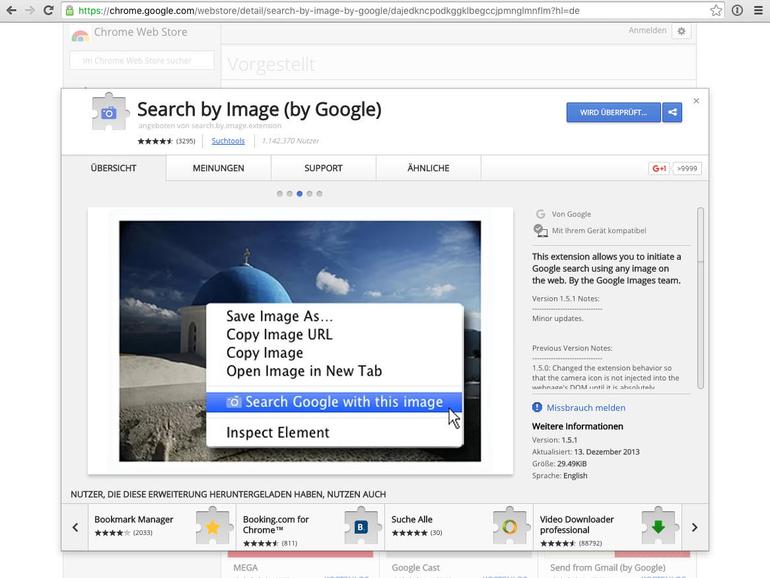
Task: Bookmark page with star icon
Action: coord(716,10)
